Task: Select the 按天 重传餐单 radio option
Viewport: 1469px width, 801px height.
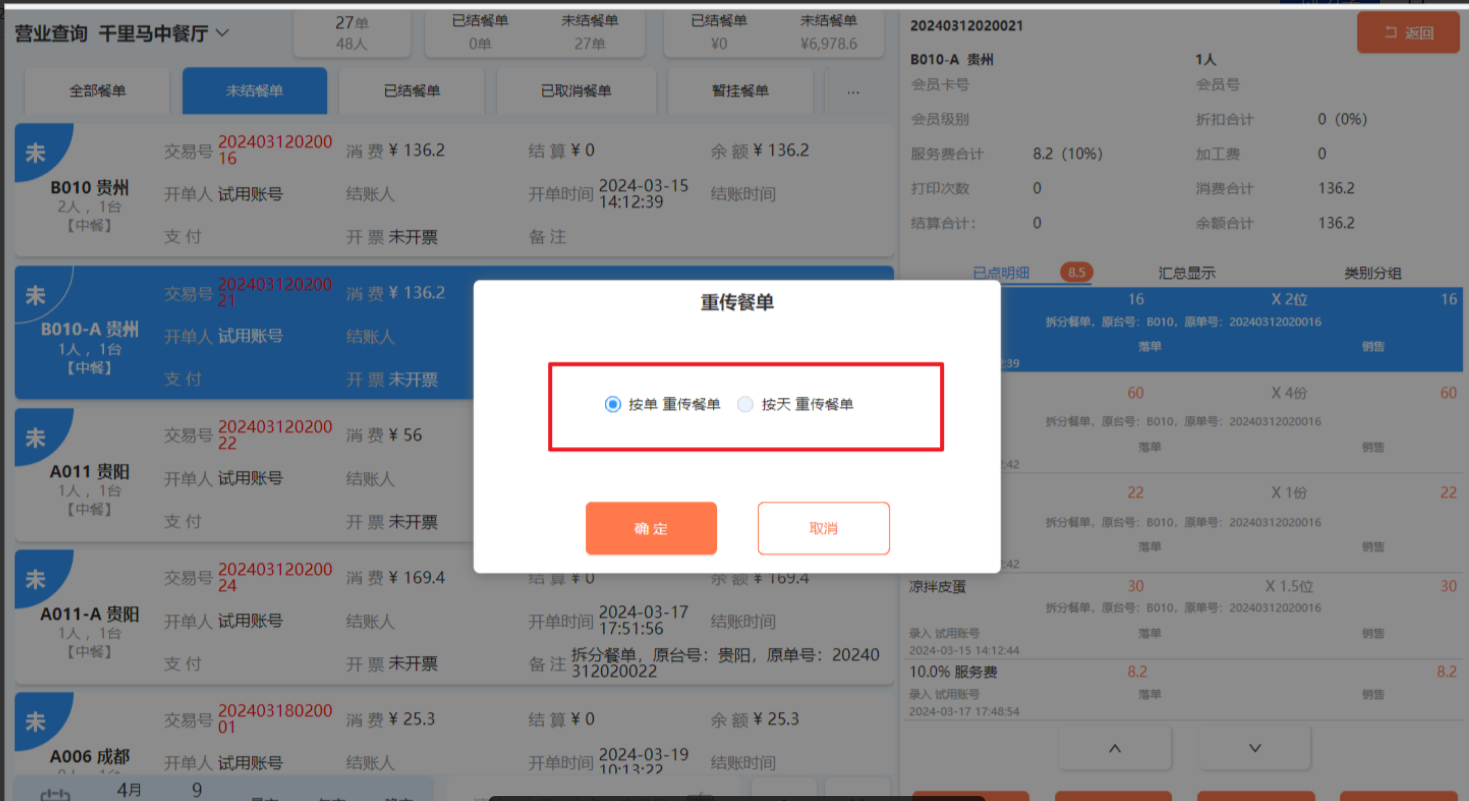Action: [745, 405]
